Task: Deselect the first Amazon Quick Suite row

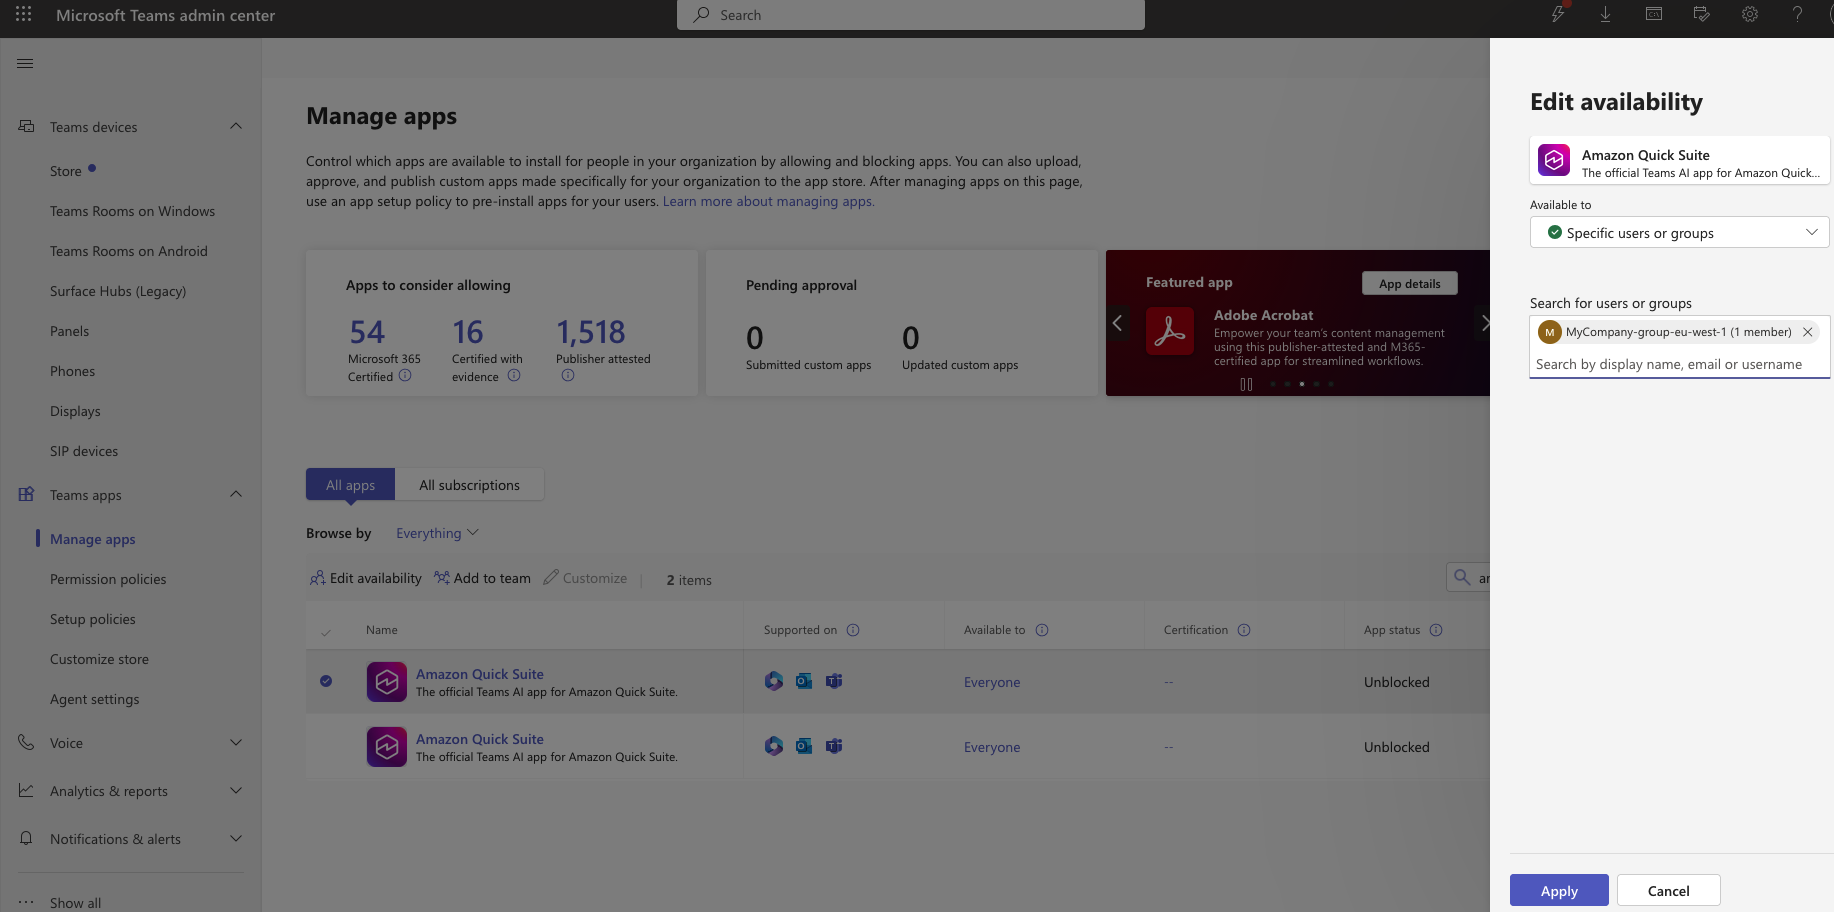Action: pos(326,681)
